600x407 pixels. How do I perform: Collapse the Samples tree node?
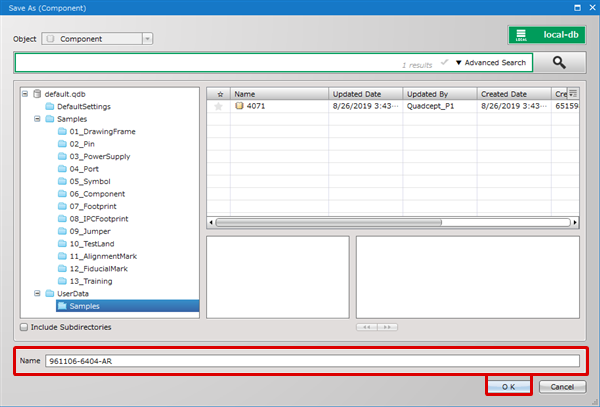37,119
